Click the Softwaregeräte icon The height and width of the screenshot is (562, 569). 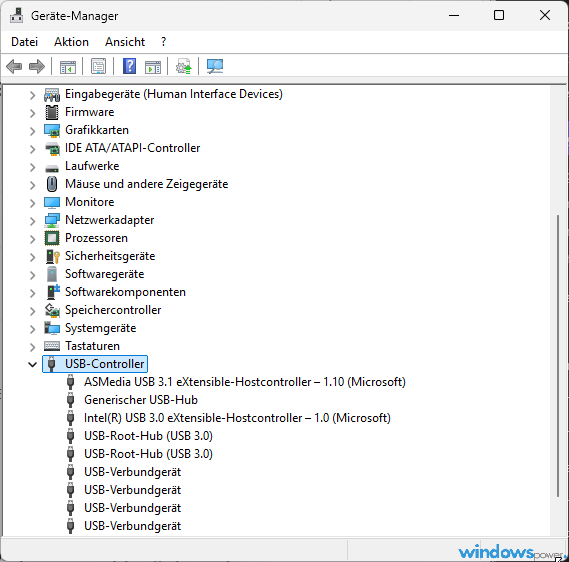(52, 274)
